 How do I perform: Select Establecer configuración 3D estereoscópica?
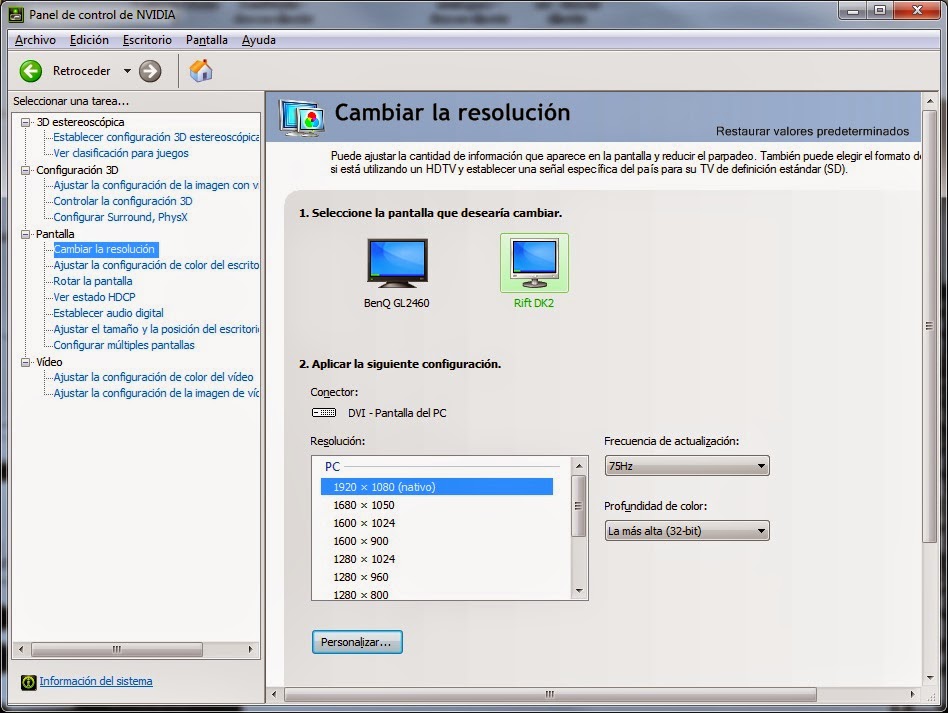point(156,137)
